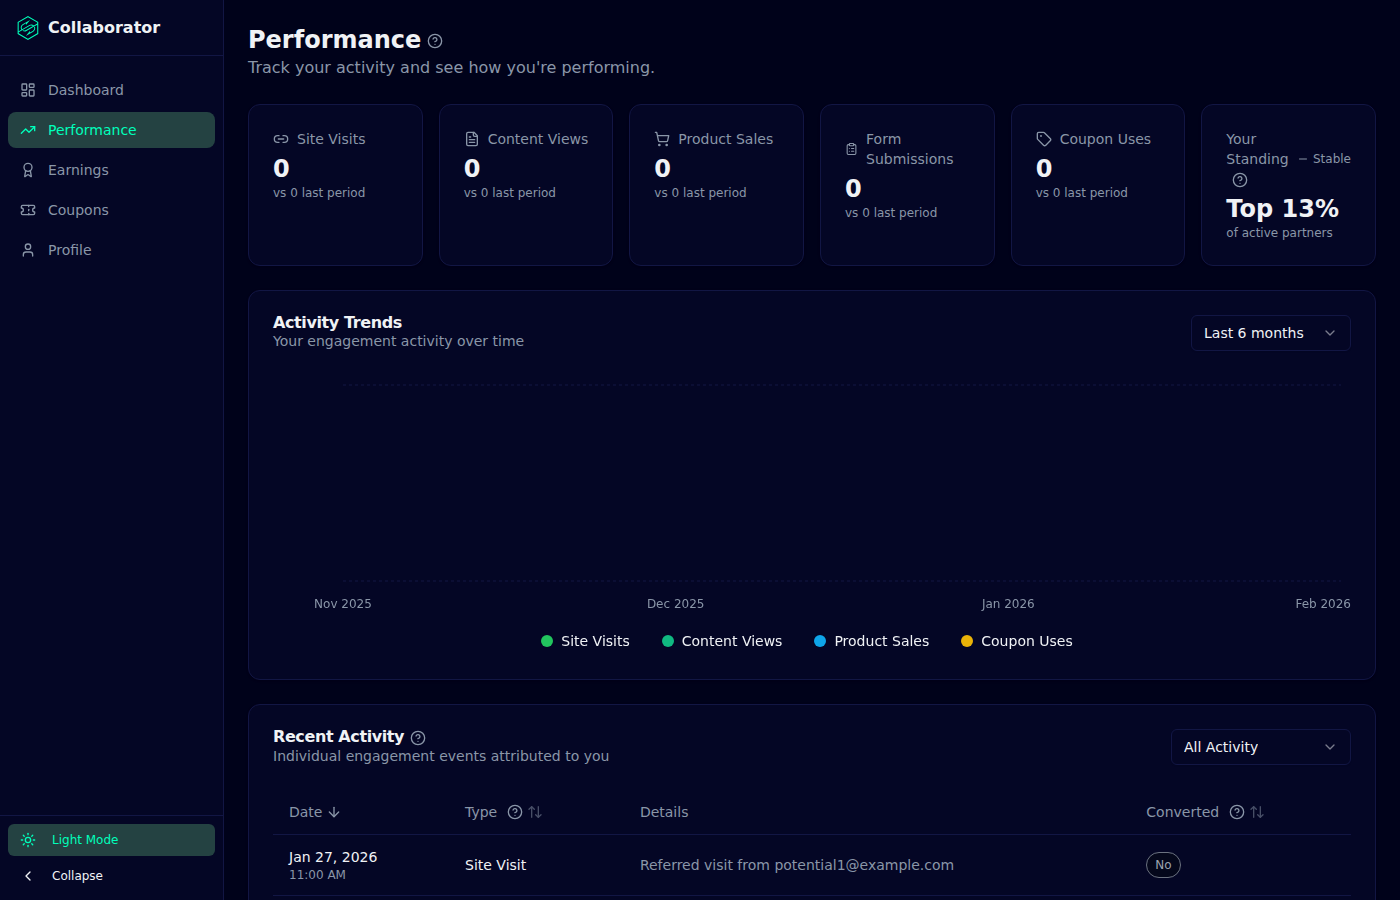Image resolution: width=1400 pixels, height=900 pixels.
Task: Open the Dashboard menu item
Action: coord(111,90)
